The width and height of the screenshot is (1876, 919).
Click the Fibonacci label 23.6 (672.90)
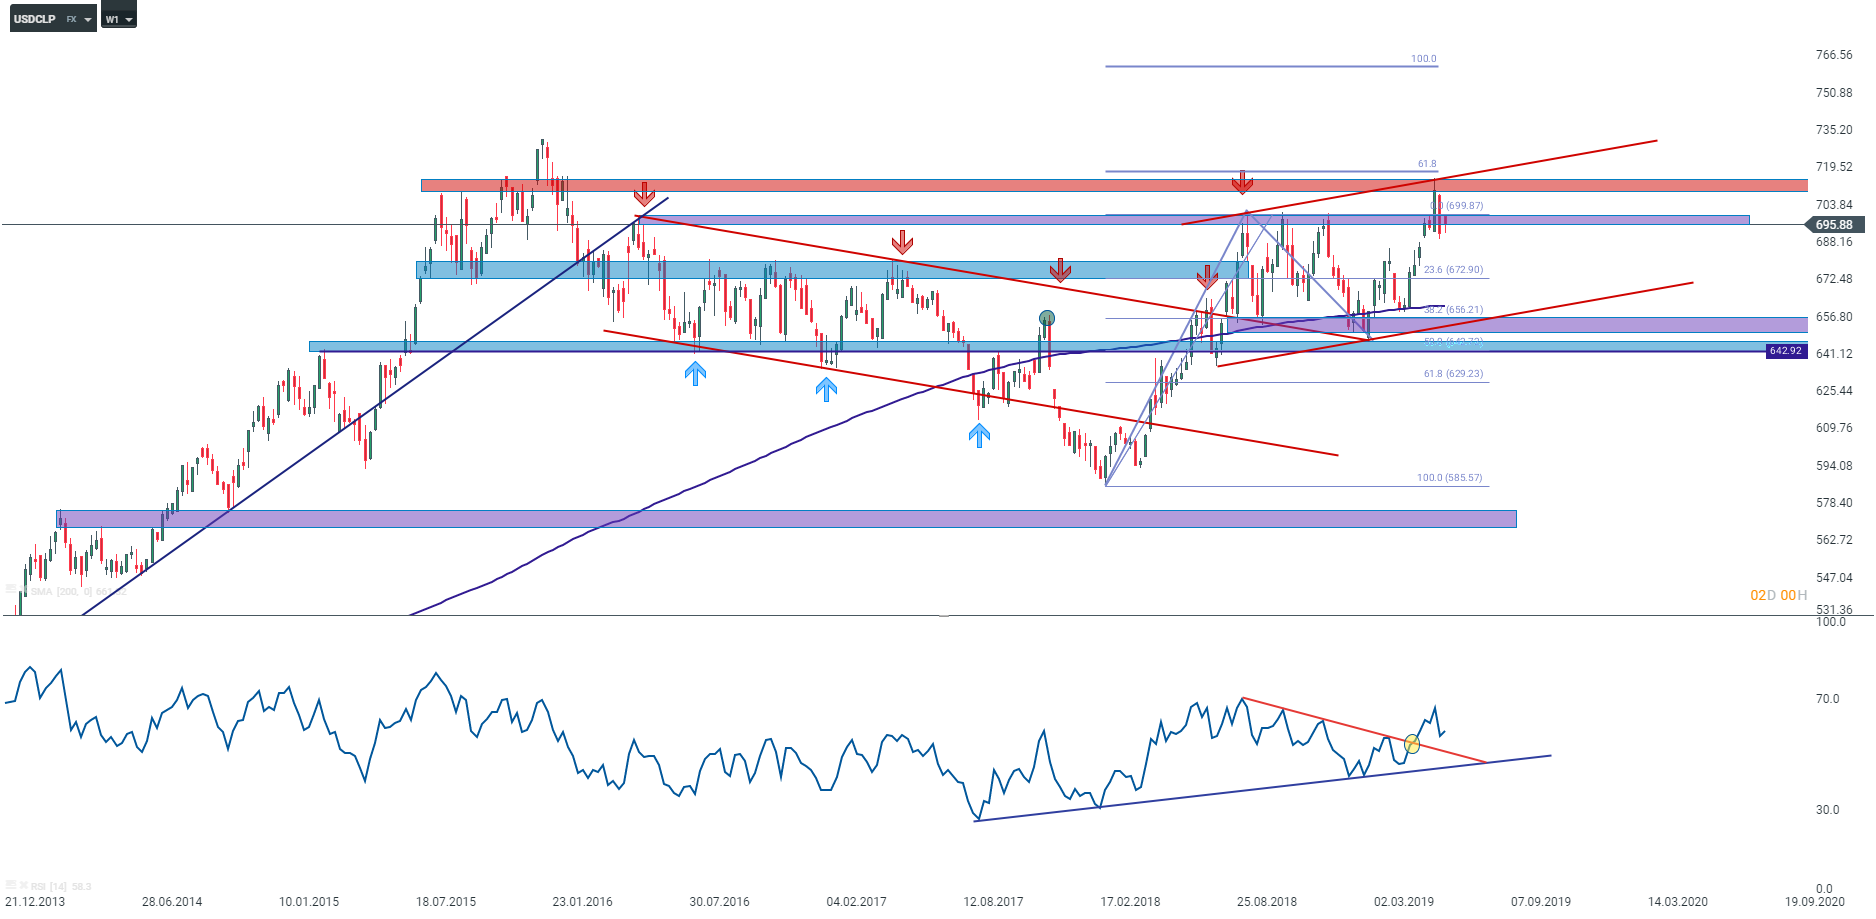(x=1453, y=270)
